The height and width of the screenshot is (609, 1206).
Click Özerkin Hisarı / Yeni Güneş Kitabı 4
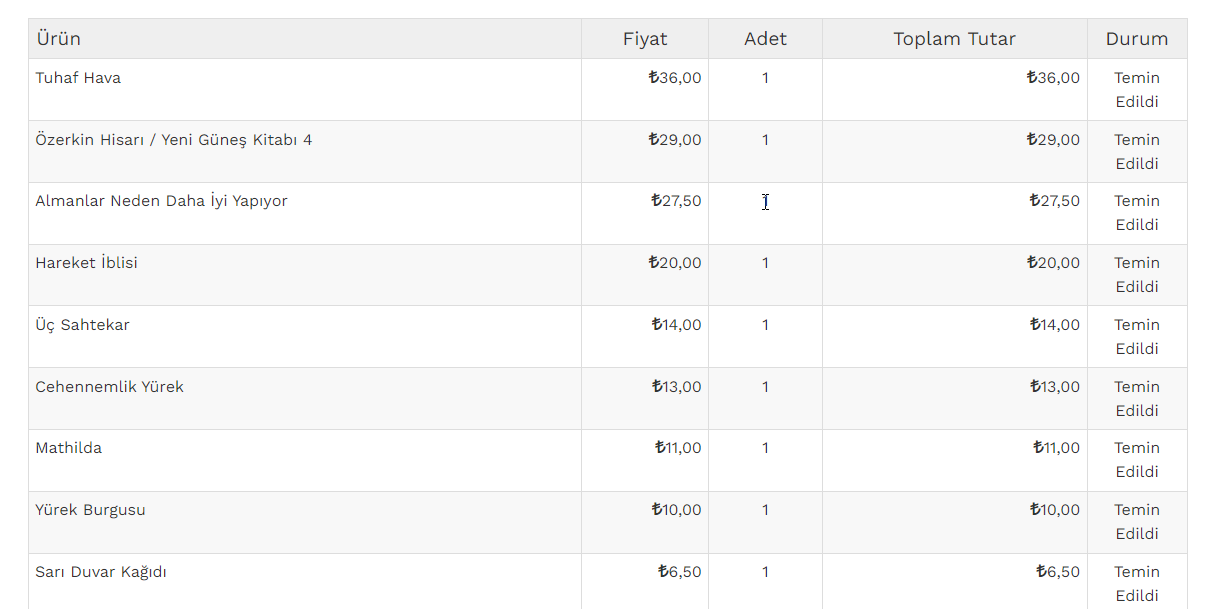coord(173,140)
